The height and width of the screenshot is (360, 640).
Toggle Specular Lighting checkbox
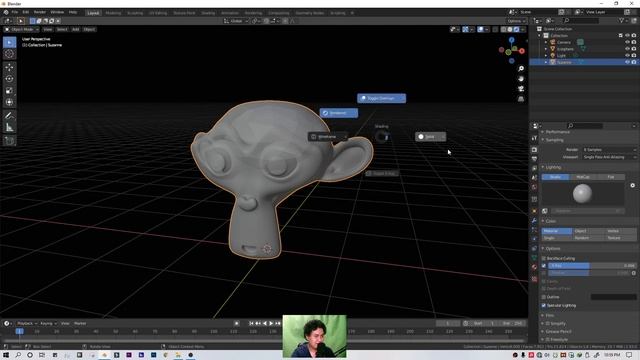pos(544,305)
